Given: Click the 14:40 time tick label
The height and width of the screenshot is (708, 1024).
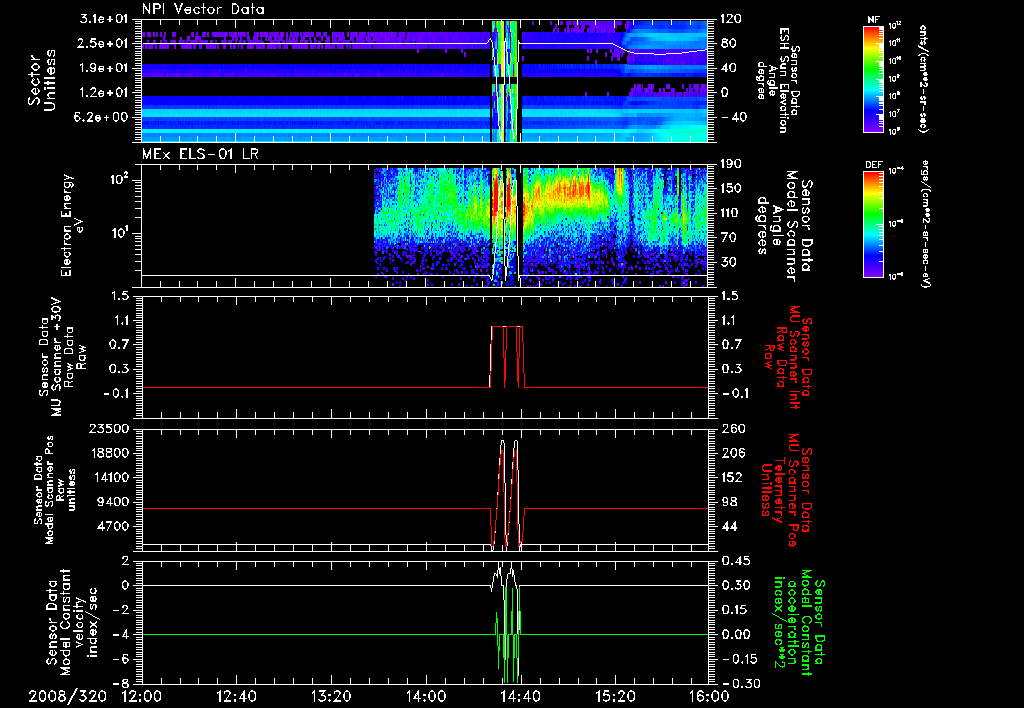Looking at the screenshot, I should pos(520,695).
